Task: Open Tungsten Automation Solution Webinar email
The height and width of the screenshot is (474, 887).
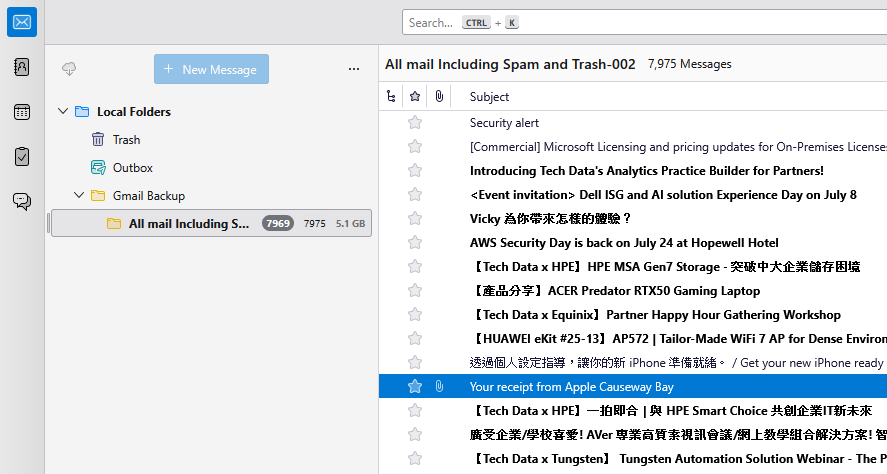Action: pyautogui.click(x=678, y=459)
